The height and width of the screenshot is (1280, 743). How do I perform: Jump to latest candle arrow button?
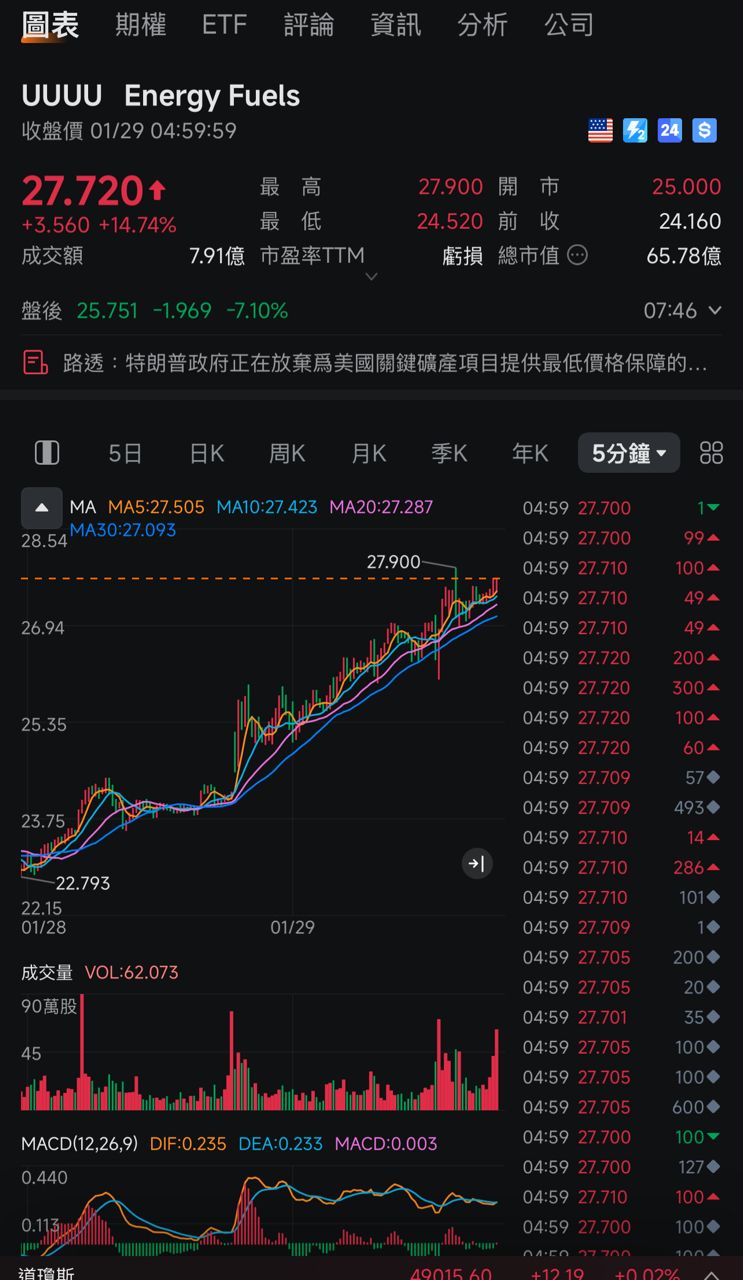point(477,864)
